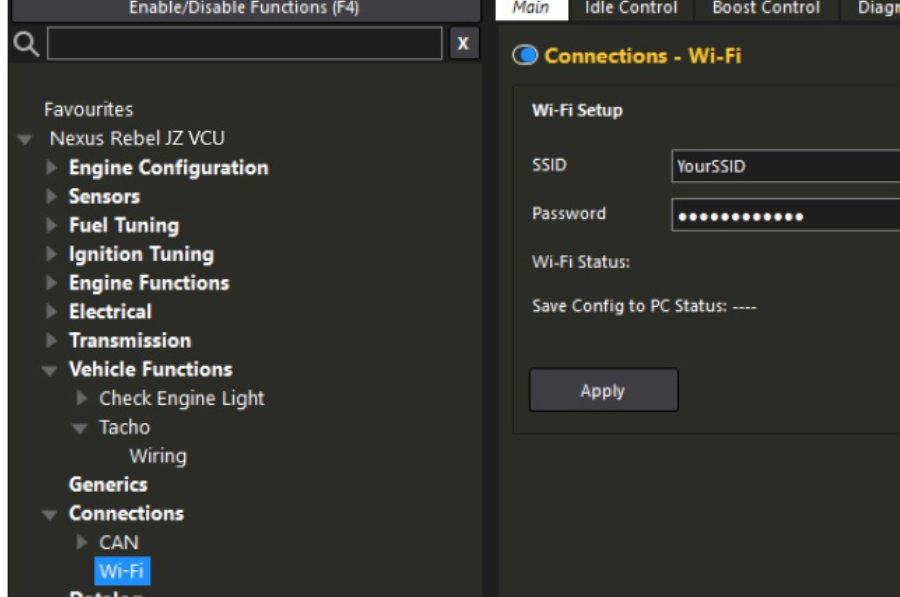This screenshot has height=597, width=900.
Task: Expand the Engine Configuration tree node
Action: [52, 168]
